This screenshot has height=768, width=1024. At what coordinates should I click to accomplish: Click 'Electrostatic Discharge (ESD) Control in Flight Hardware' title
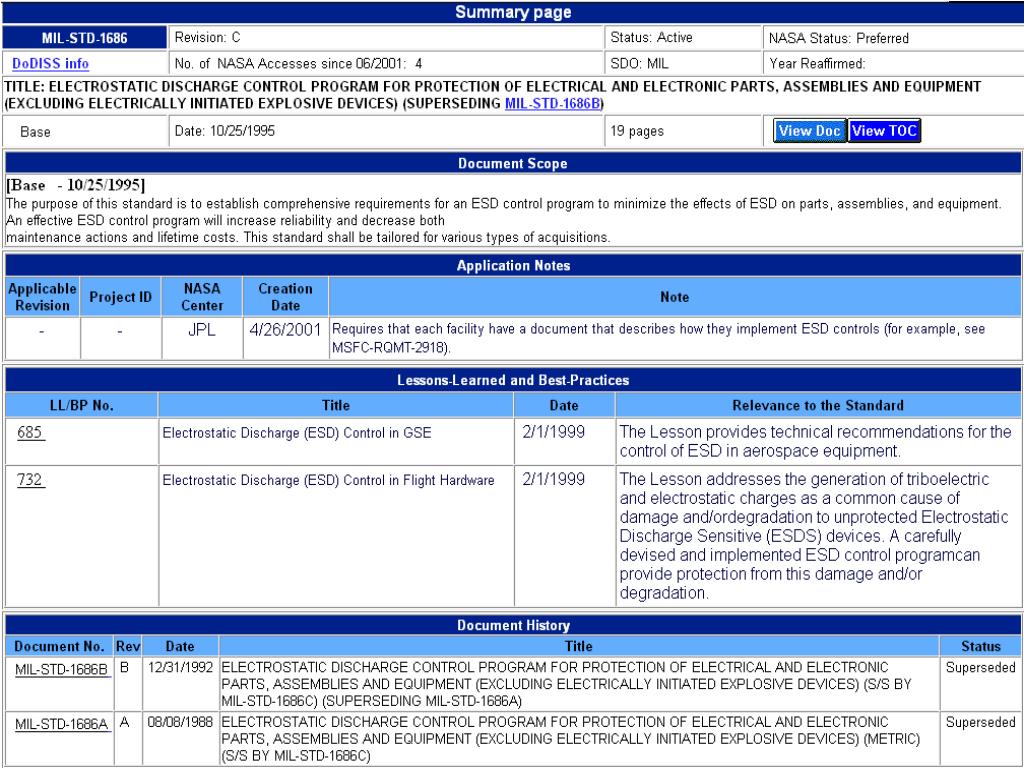328,480
